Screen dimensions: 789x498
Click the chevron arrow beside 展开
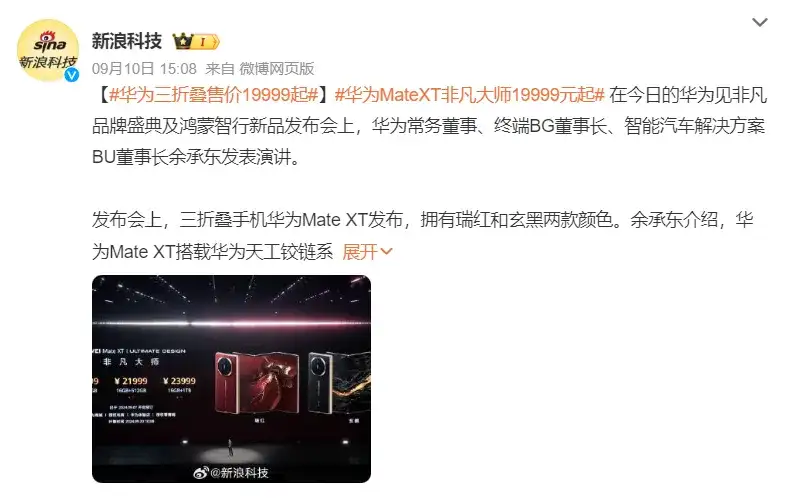pos(386,252)
